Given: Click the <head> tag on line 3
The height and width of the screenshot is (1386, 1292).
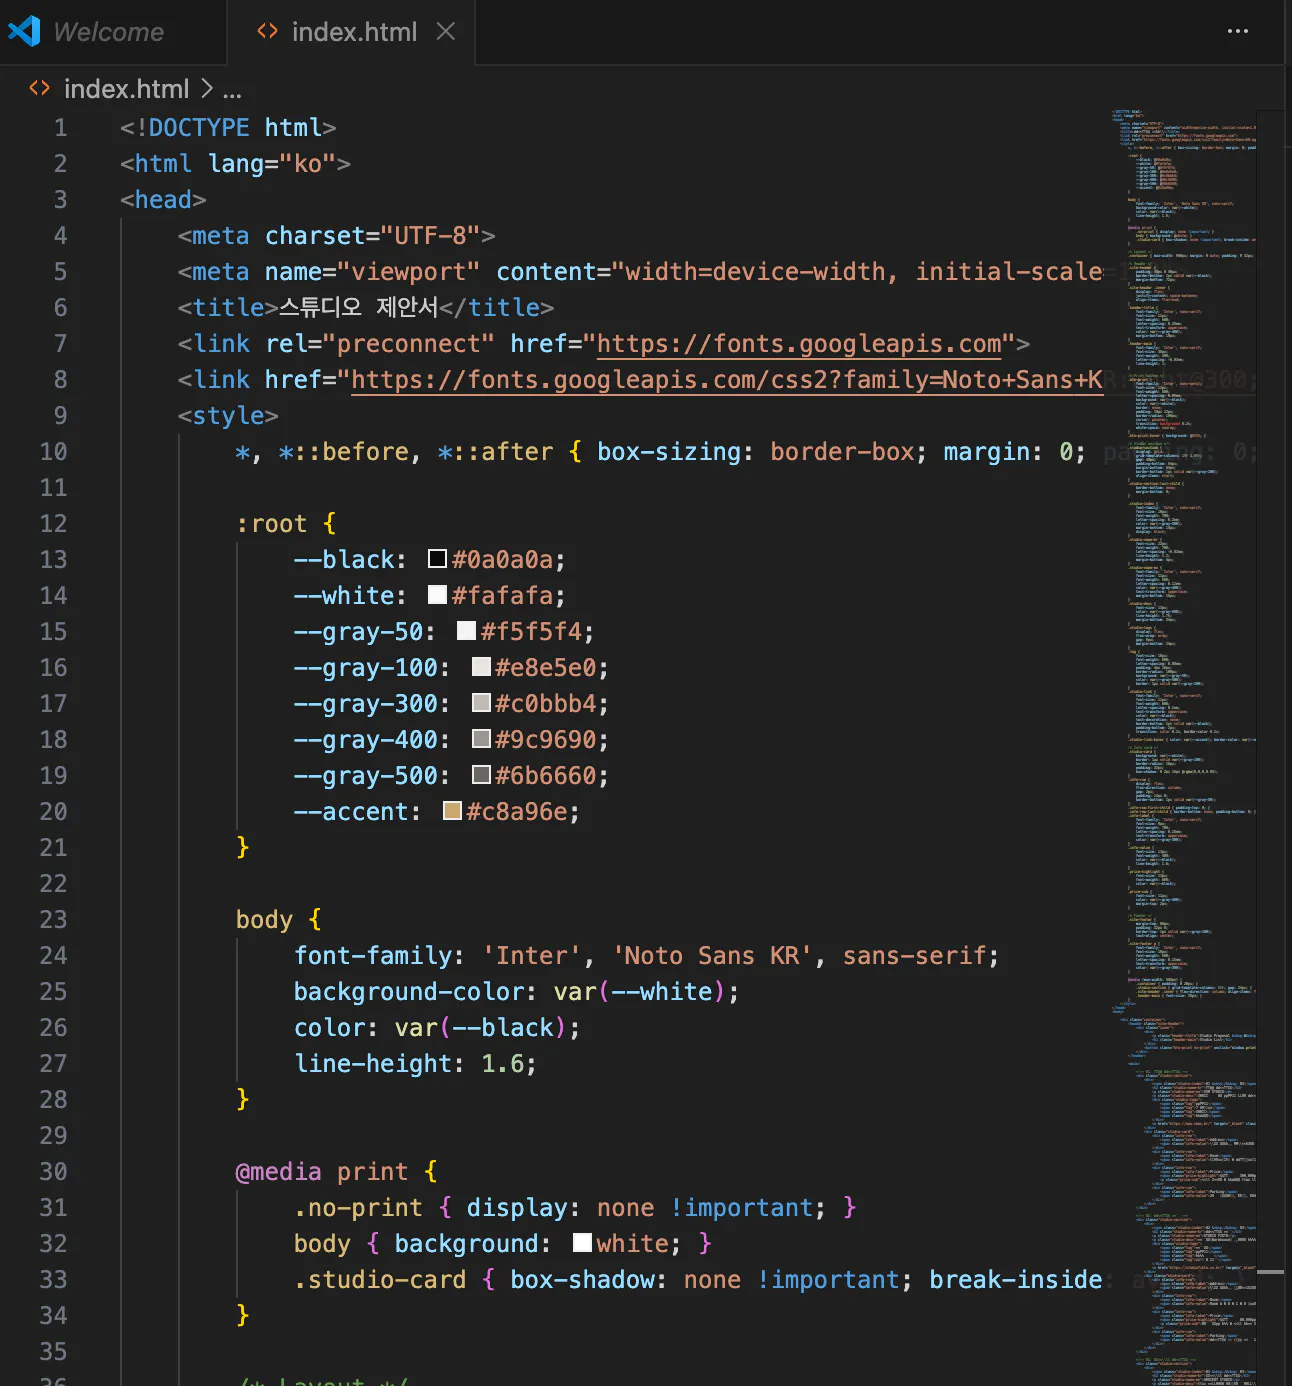Looking at the screenshot, I should [163, 200].
